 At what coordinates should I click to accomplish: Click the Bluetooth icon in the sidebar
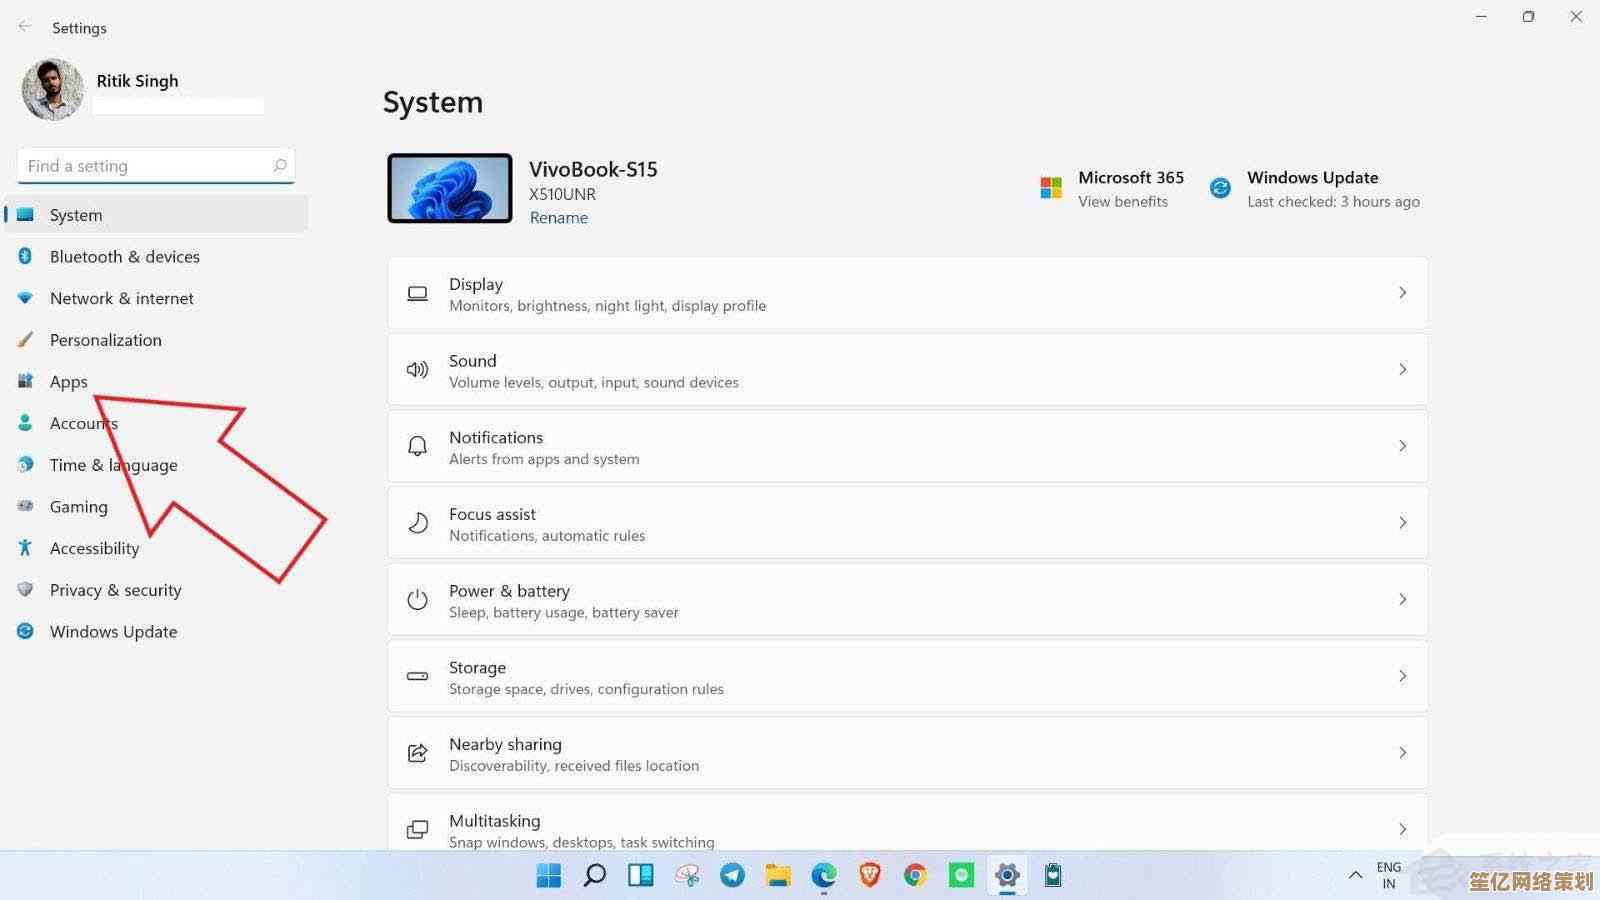coord(25,256)
